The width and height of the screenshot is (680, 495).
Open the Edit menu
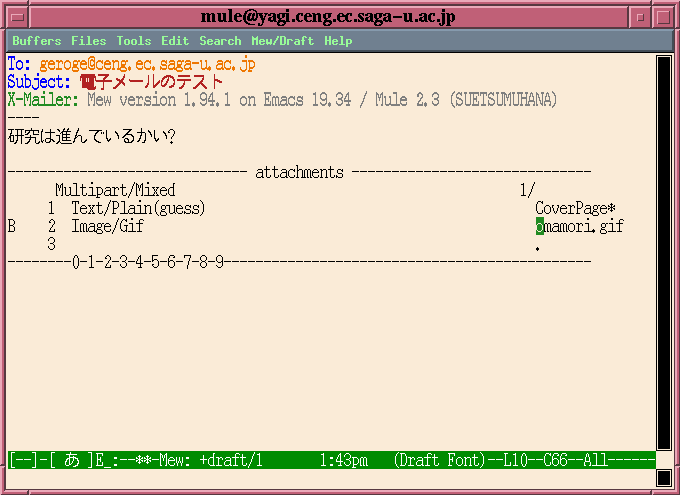coord(175,41)
